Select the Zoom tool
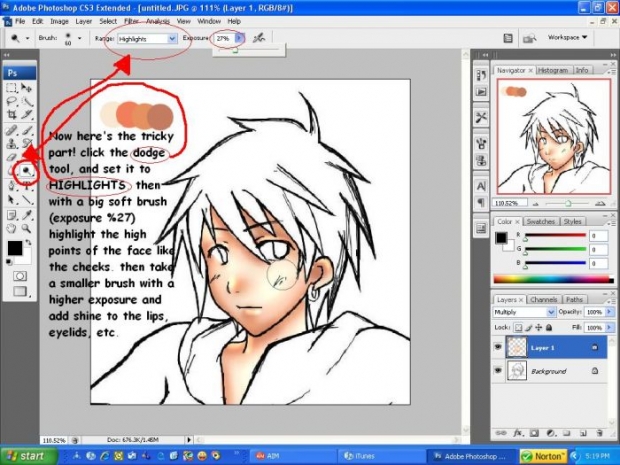 click(26, 229)
